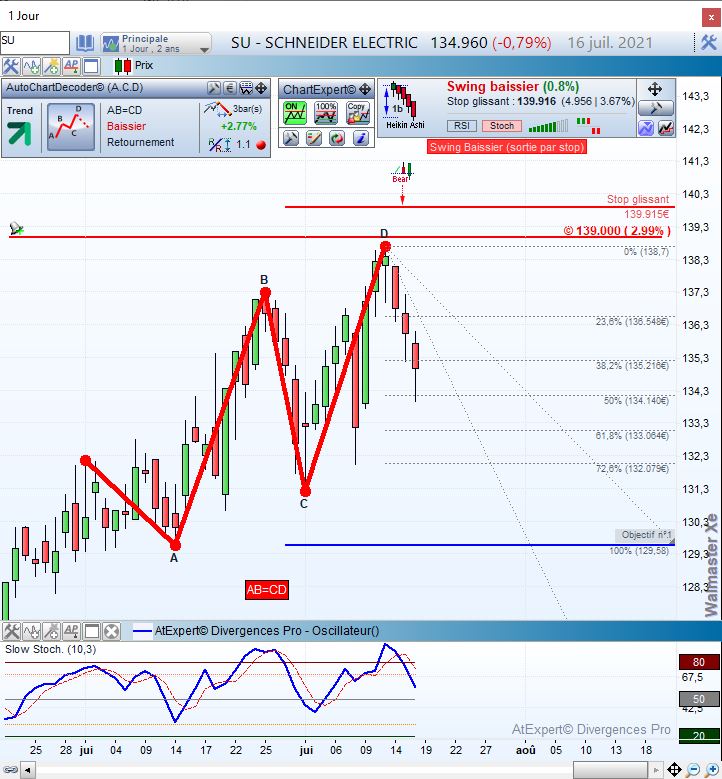The width and height of the screenshot is (722, 779).
Task: Open swing panel hammer settings button
Action: (x=656, y=108)
